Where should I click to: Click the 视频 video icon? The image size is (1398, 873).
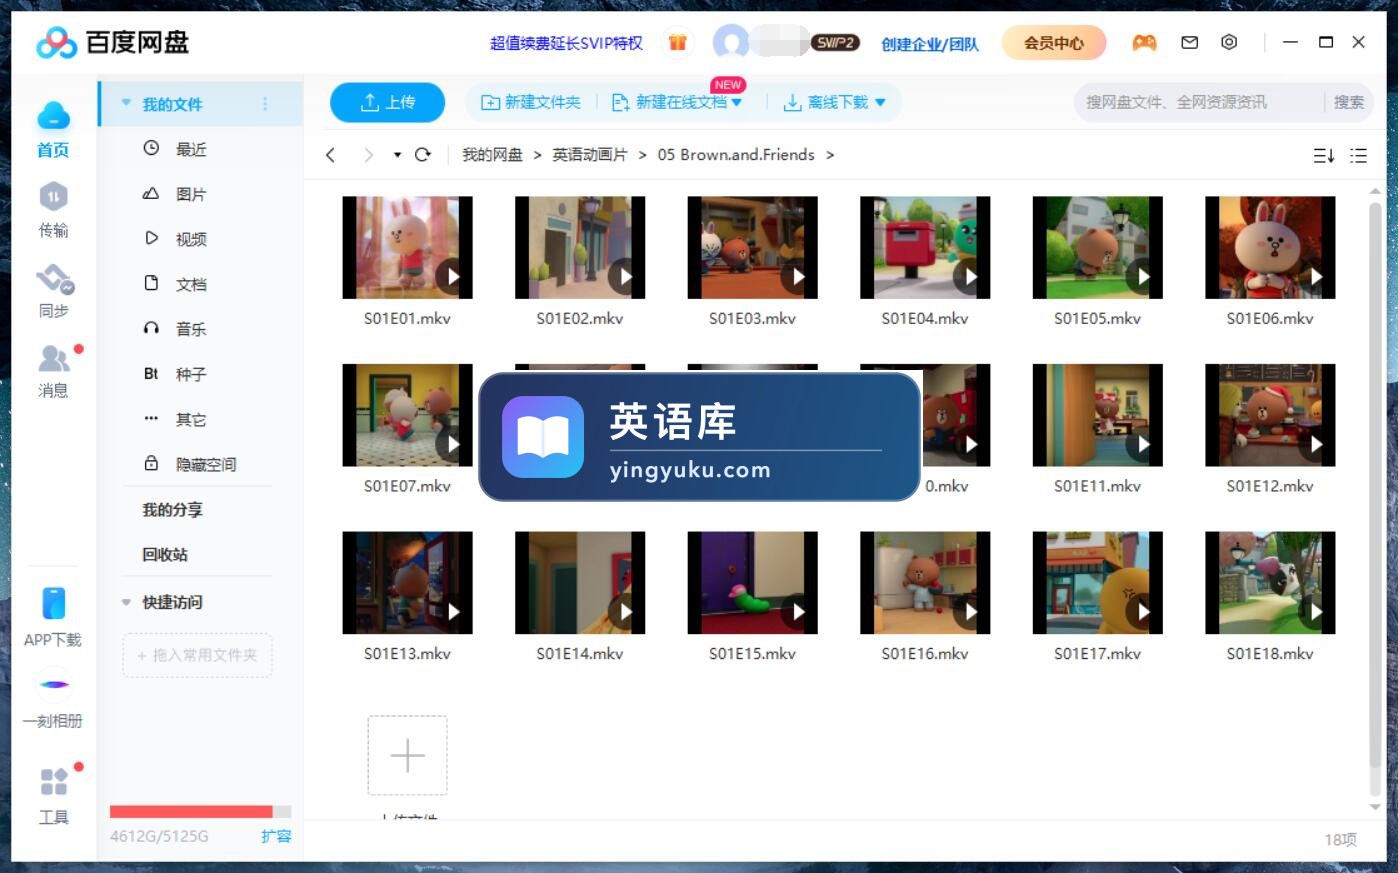click(151, 238)
